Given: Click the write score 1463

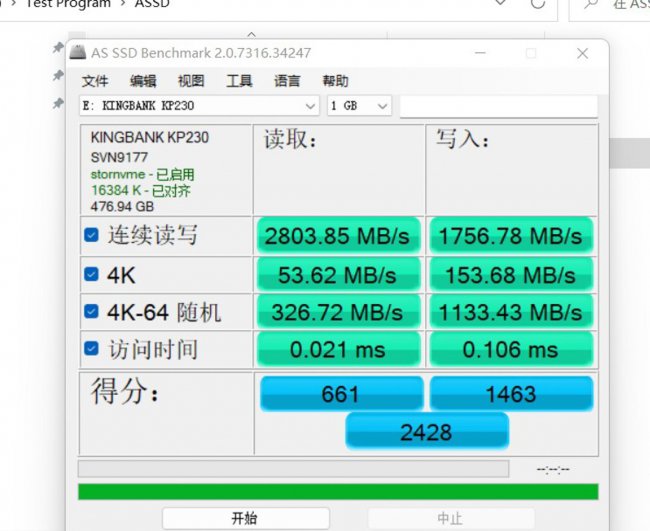Looking at the screenshot, I should click(512, 393).
